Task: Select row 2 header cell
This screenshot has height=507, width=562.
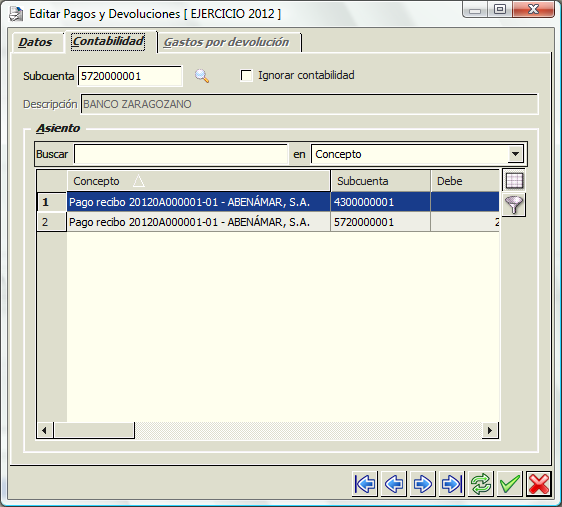Action: (52, 222)
